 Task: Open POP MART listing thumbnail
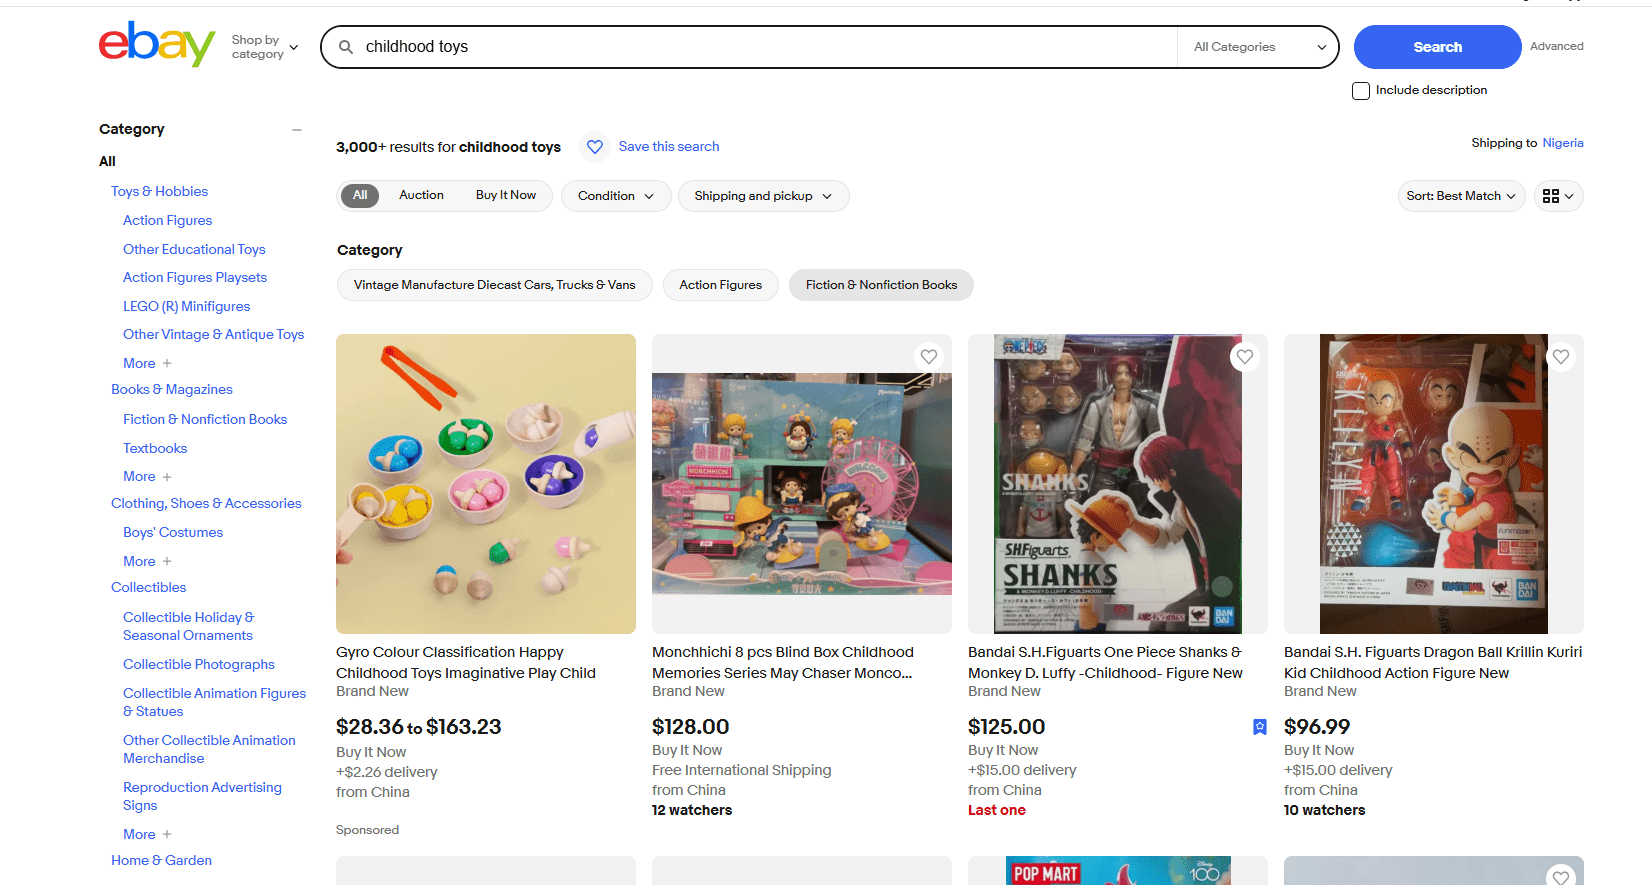click(1118, 871)
